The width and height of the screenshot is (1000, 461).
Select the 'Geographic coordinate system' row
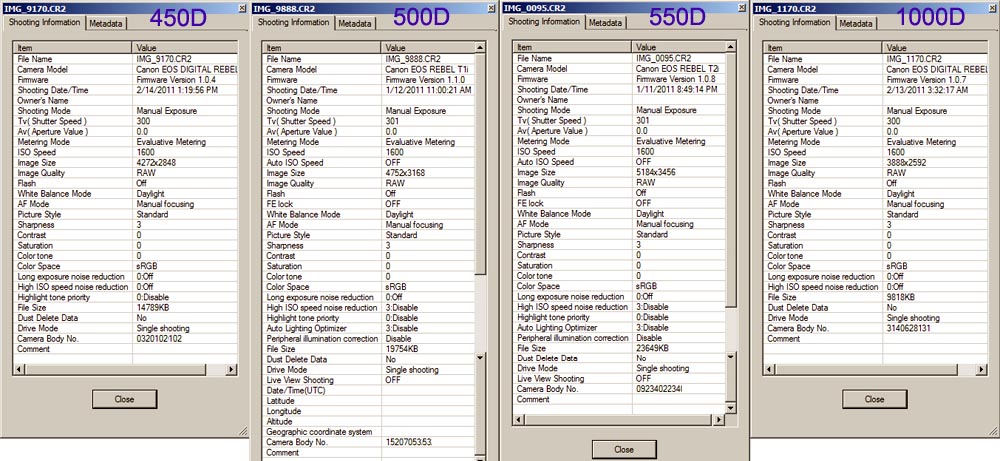point(369,432)
